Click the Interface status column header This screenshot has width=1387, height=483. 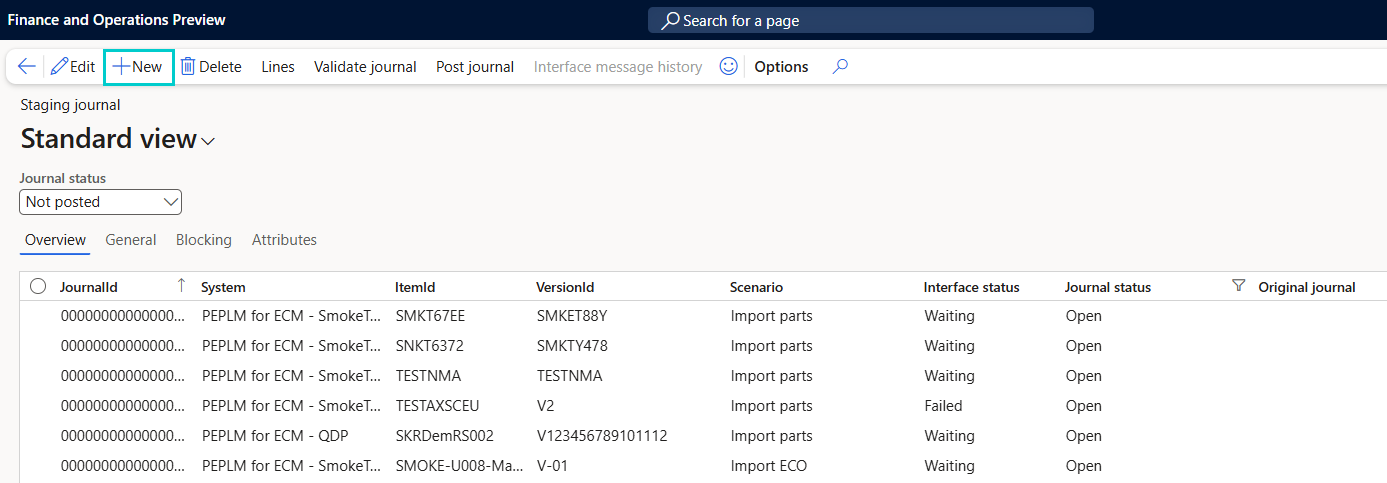point(971,287)
